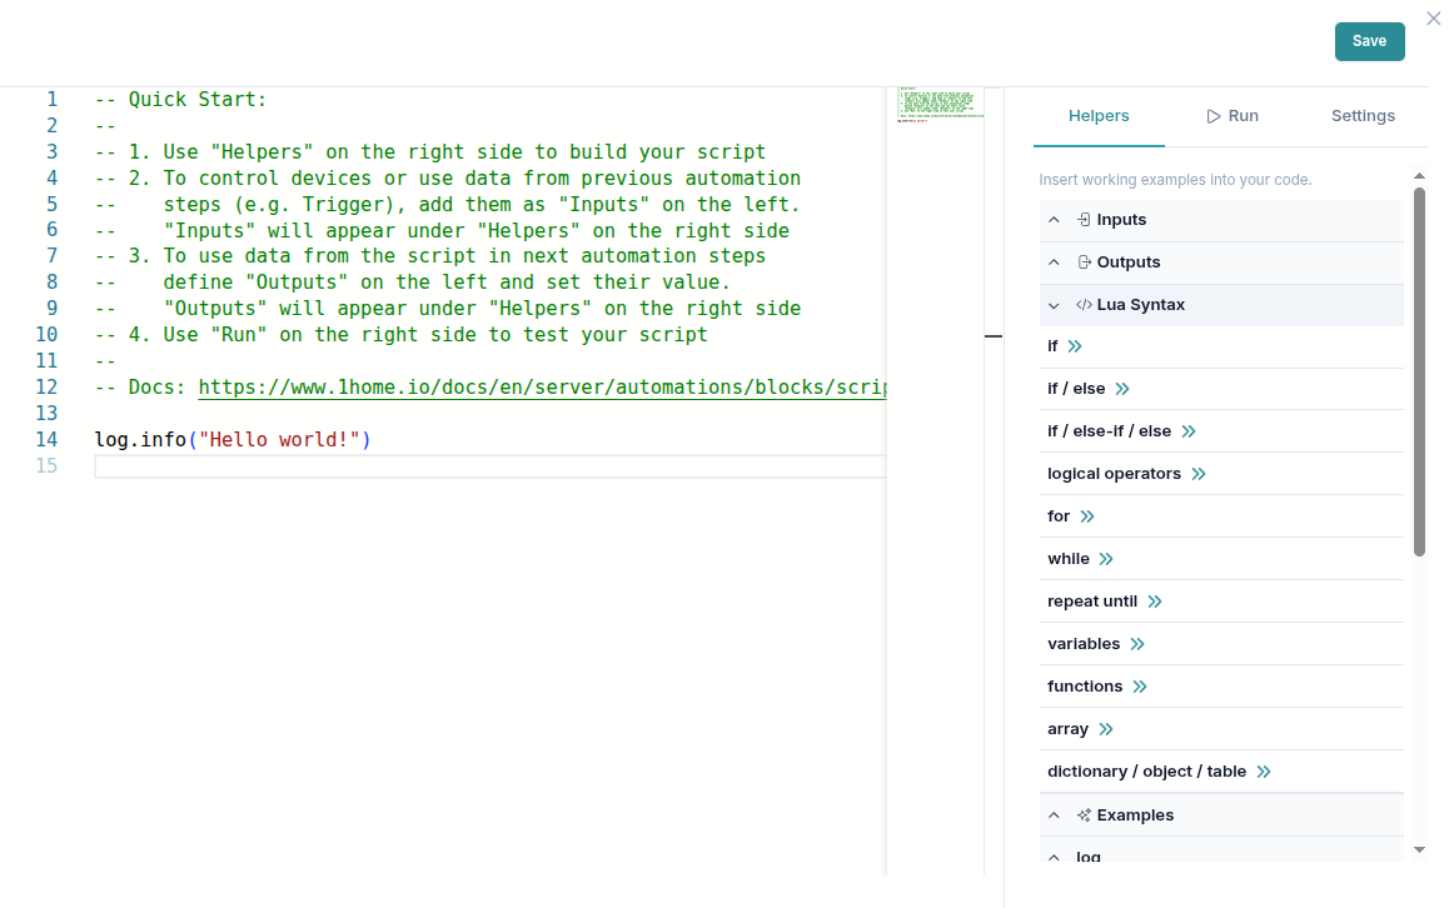
Task: Save the current script
Action: (x=1369, y=41)
